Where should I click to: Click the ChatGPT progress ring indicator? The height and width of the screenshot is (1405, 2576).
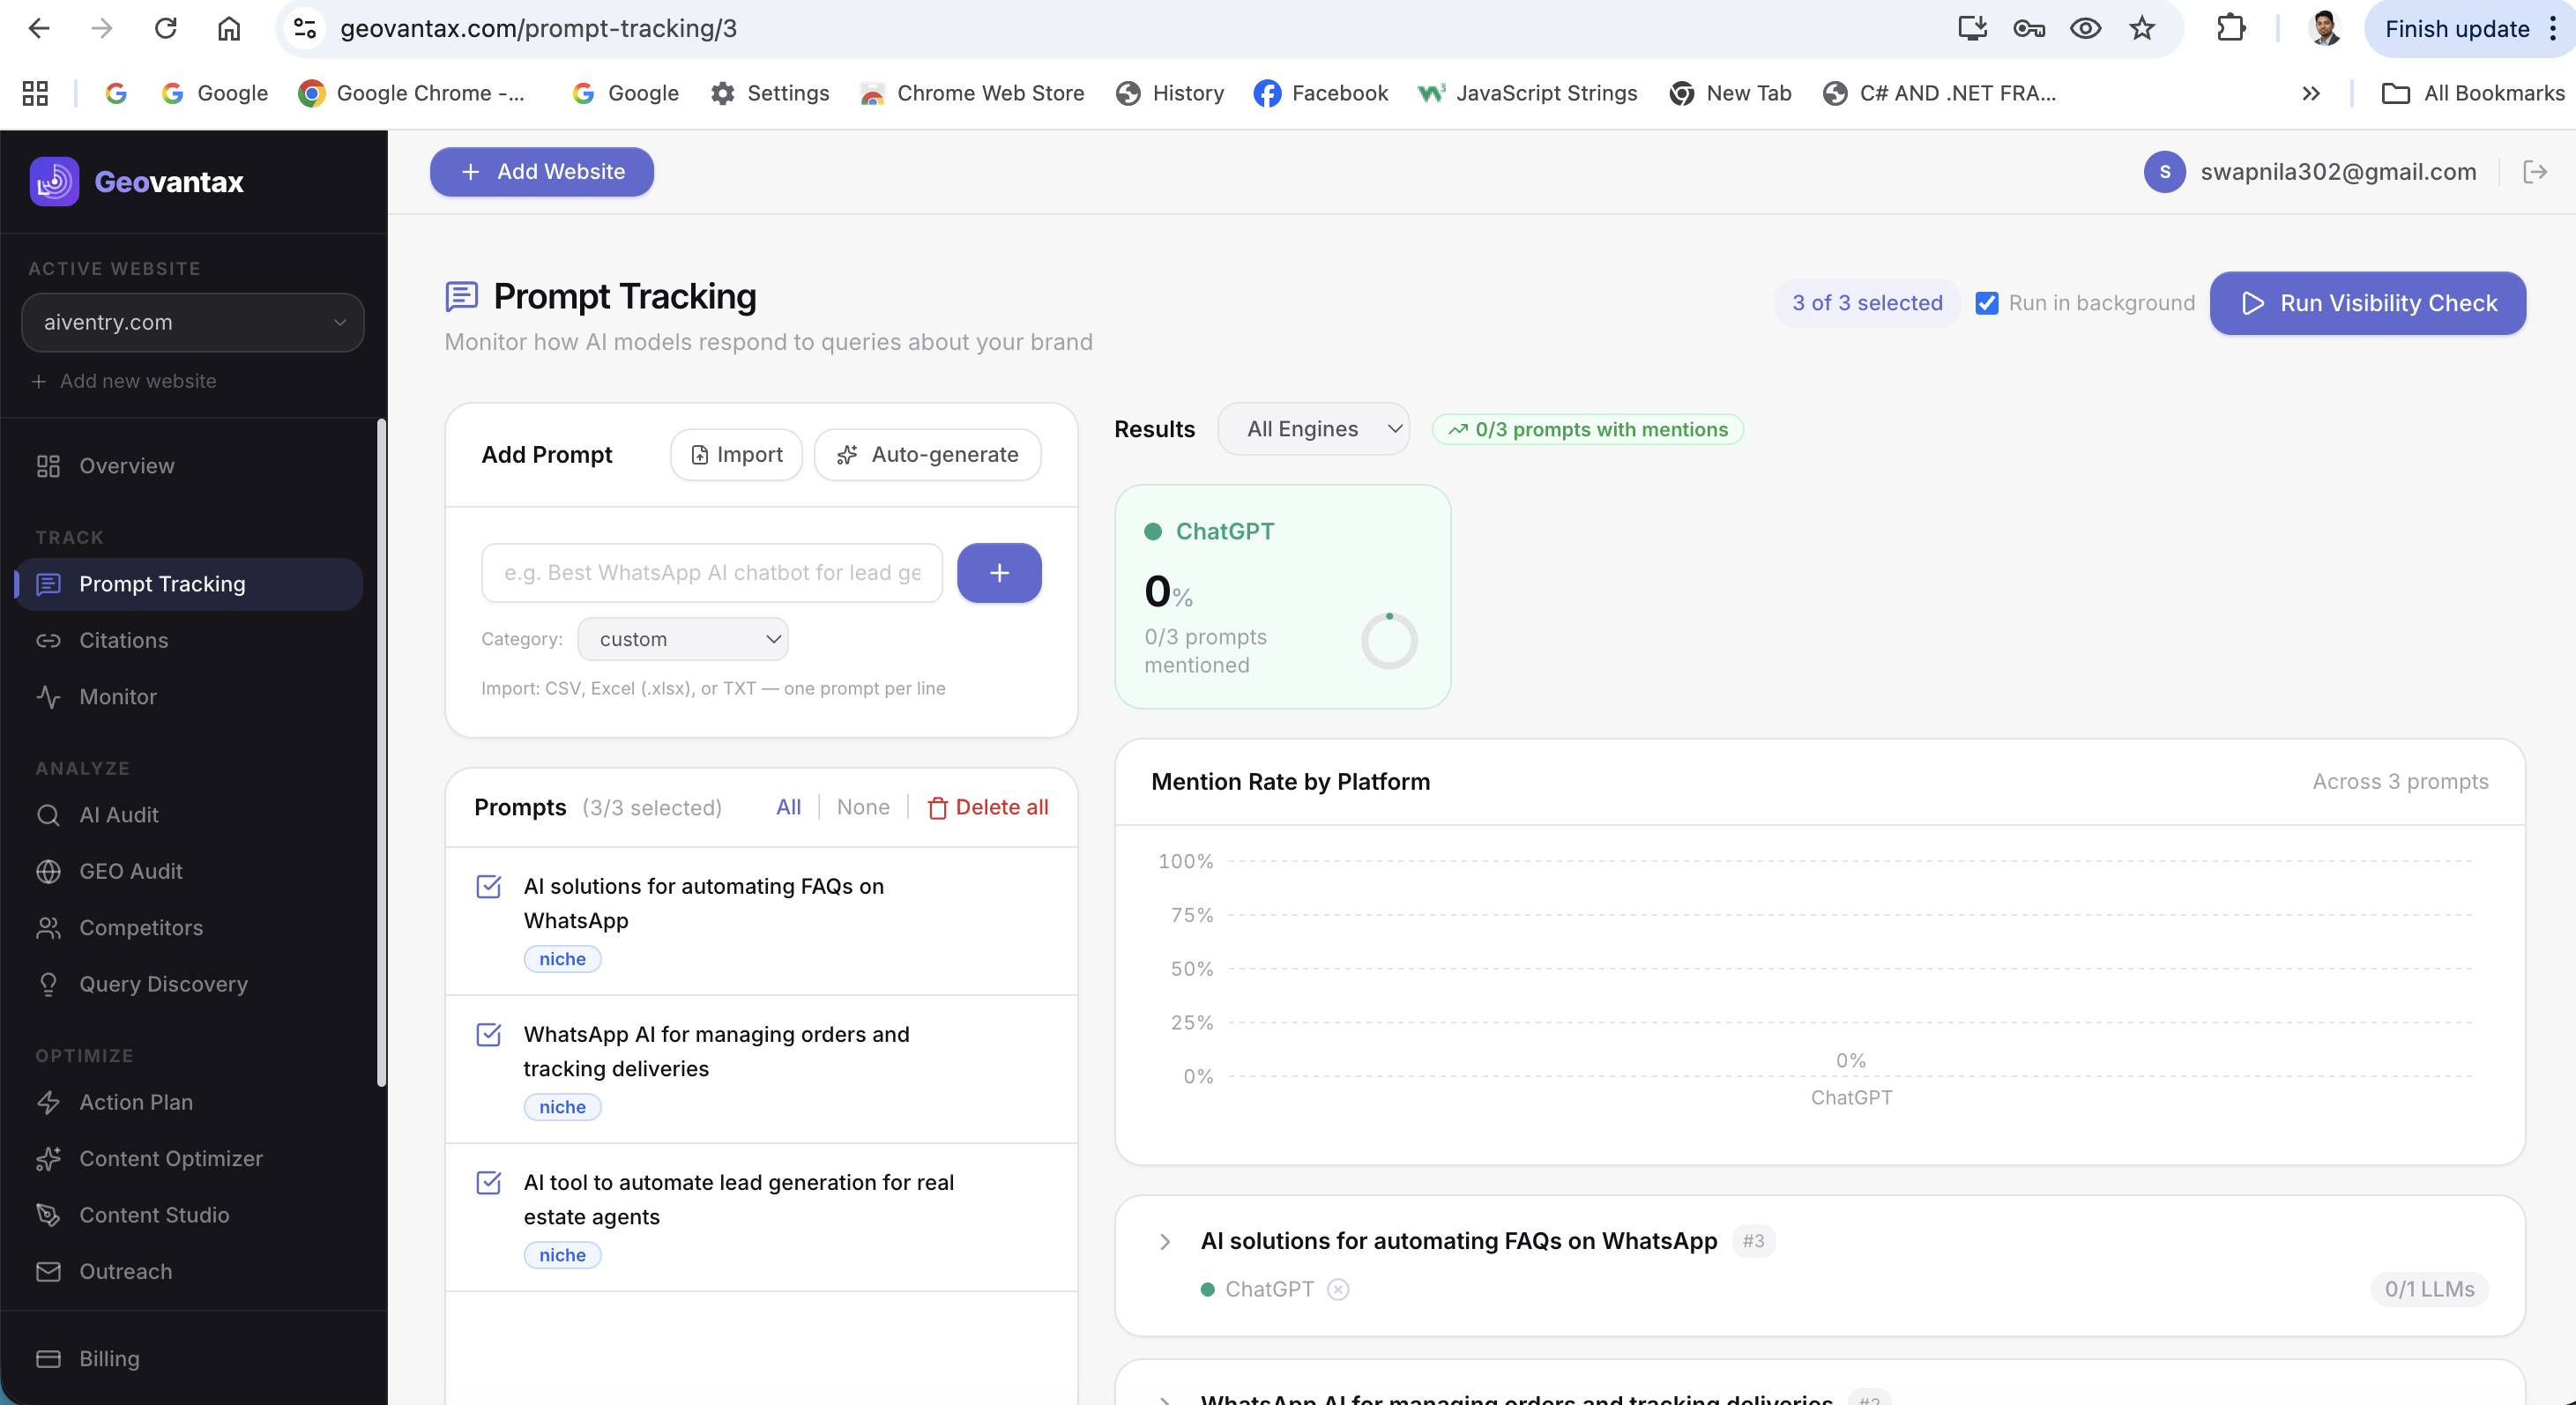tap(1388, 640)
